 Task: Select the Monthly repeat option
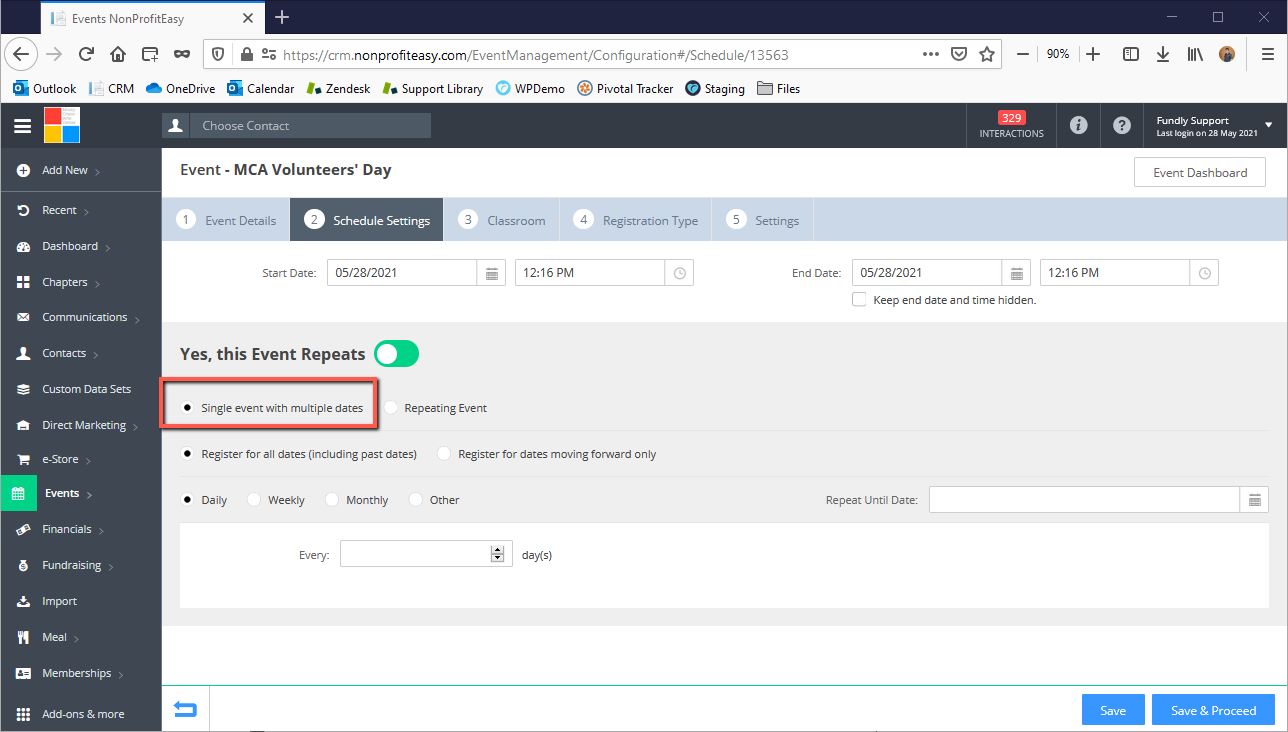[x=332, y=500]
